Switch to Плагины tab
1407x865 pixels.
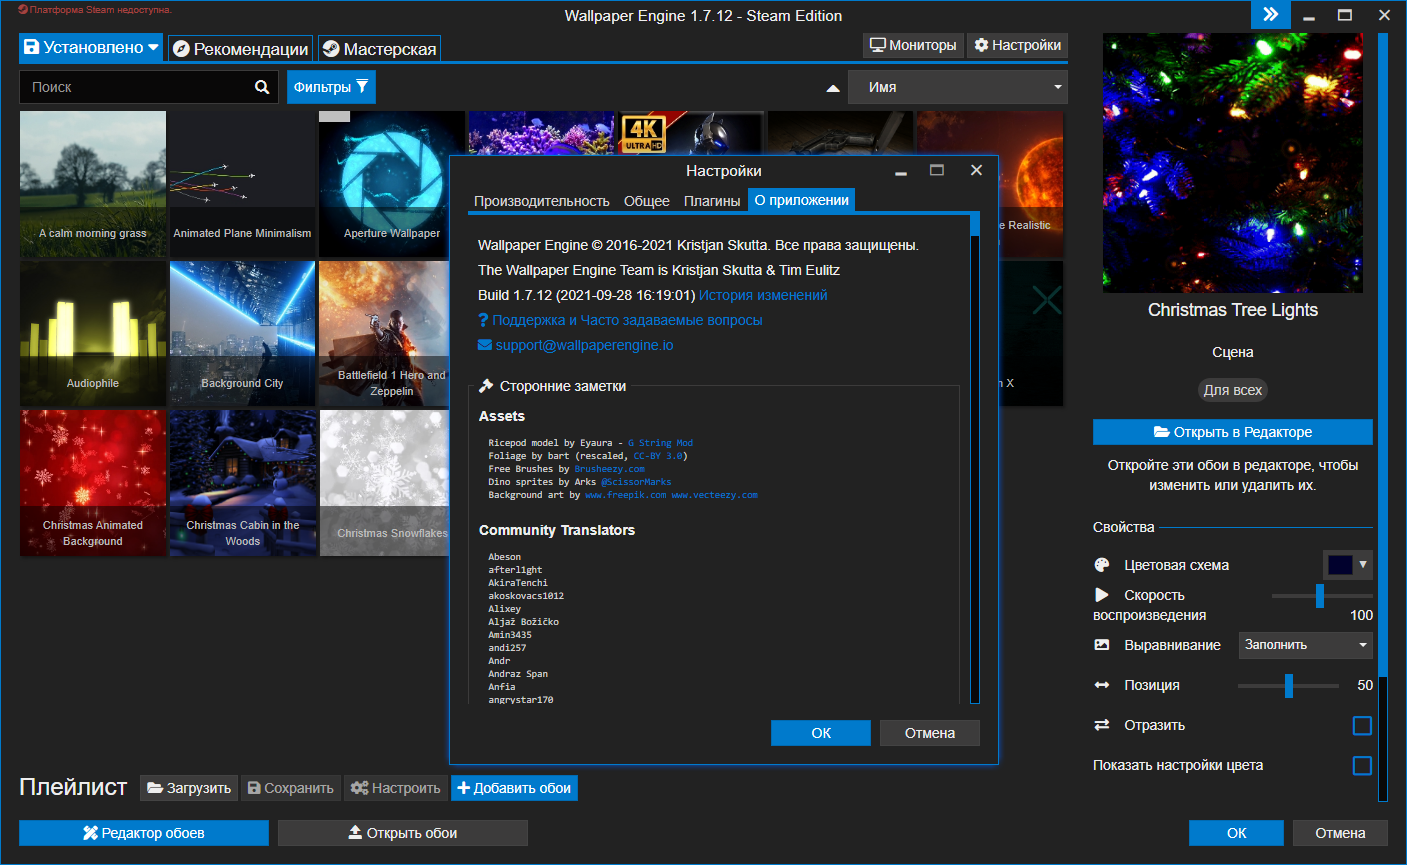712,201
